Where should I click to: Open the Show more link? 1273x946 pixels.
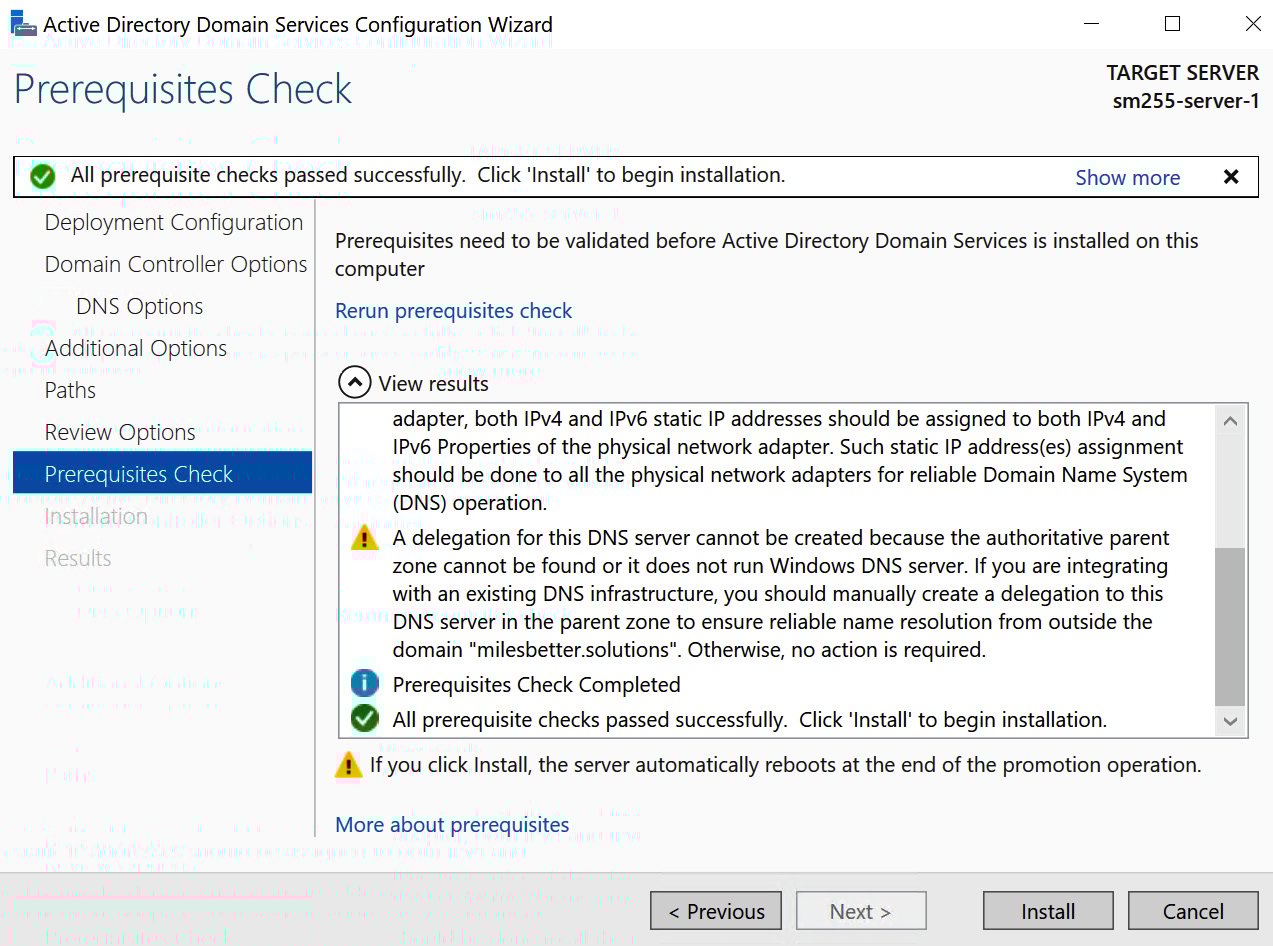(x=1127, y=178)
